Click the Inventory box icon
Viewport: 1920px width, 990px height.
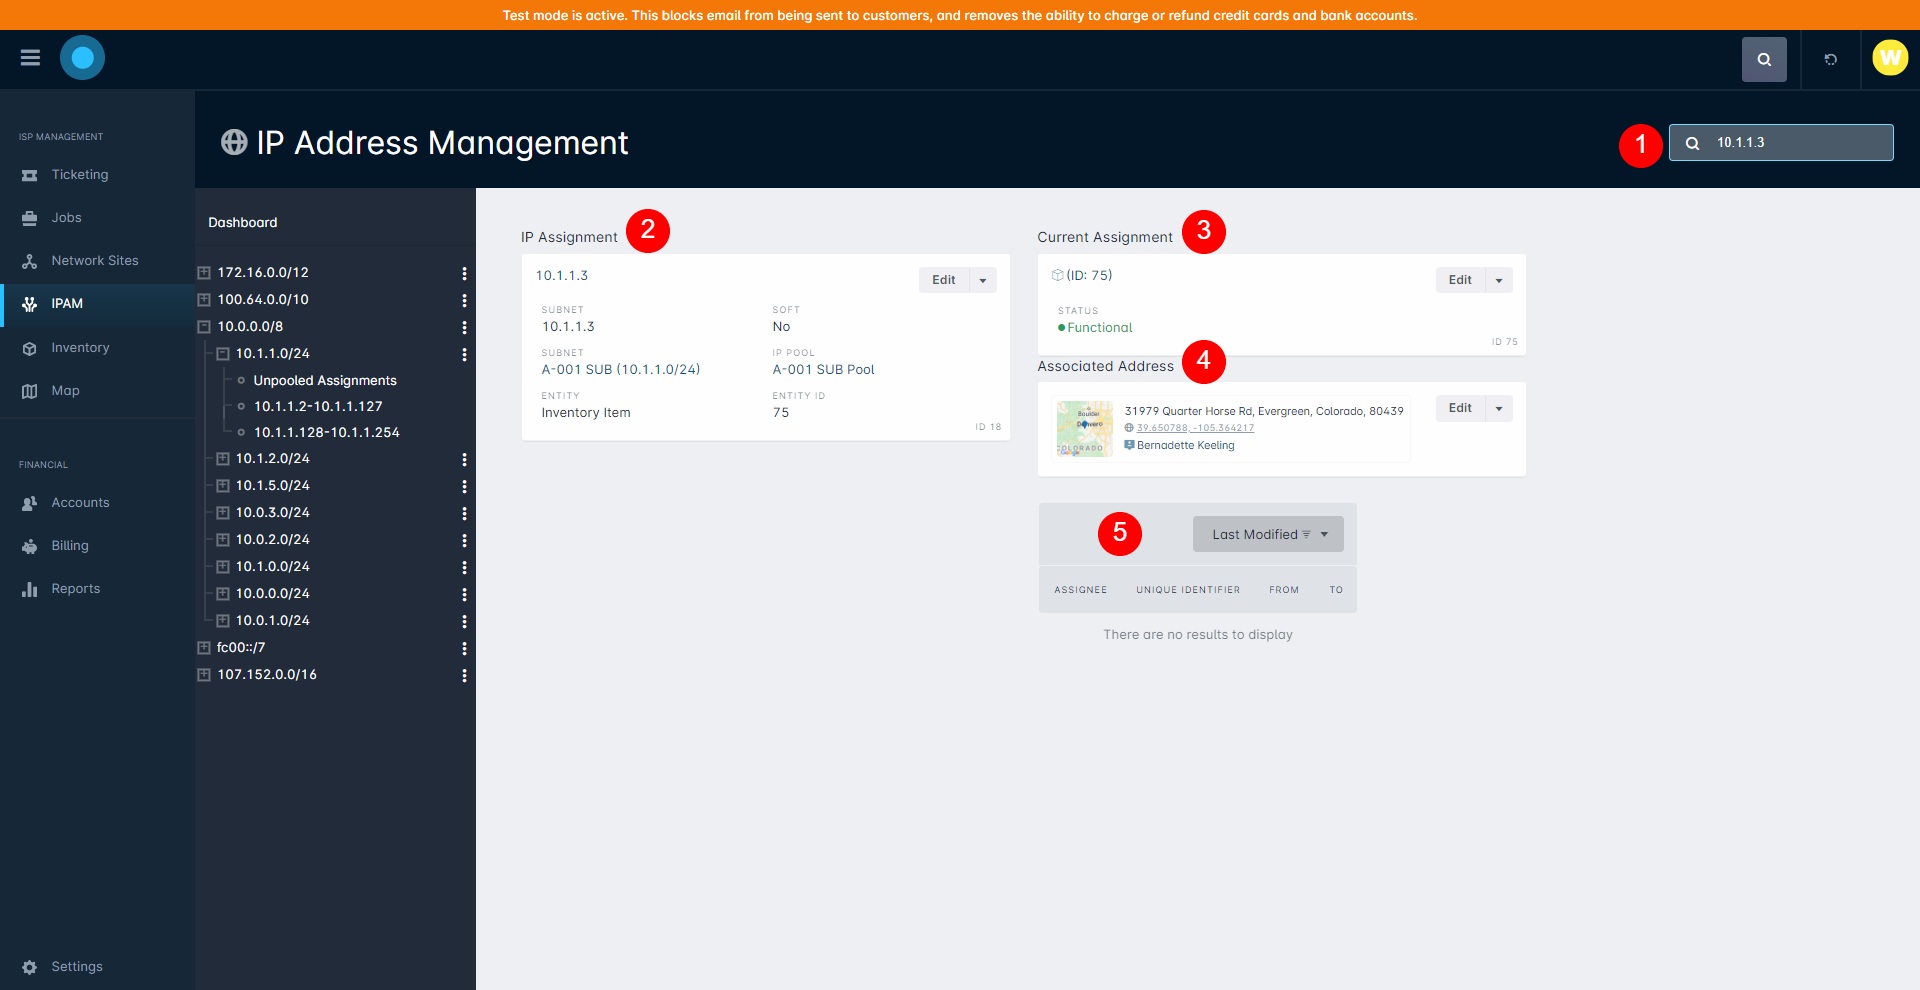point(30,348)
